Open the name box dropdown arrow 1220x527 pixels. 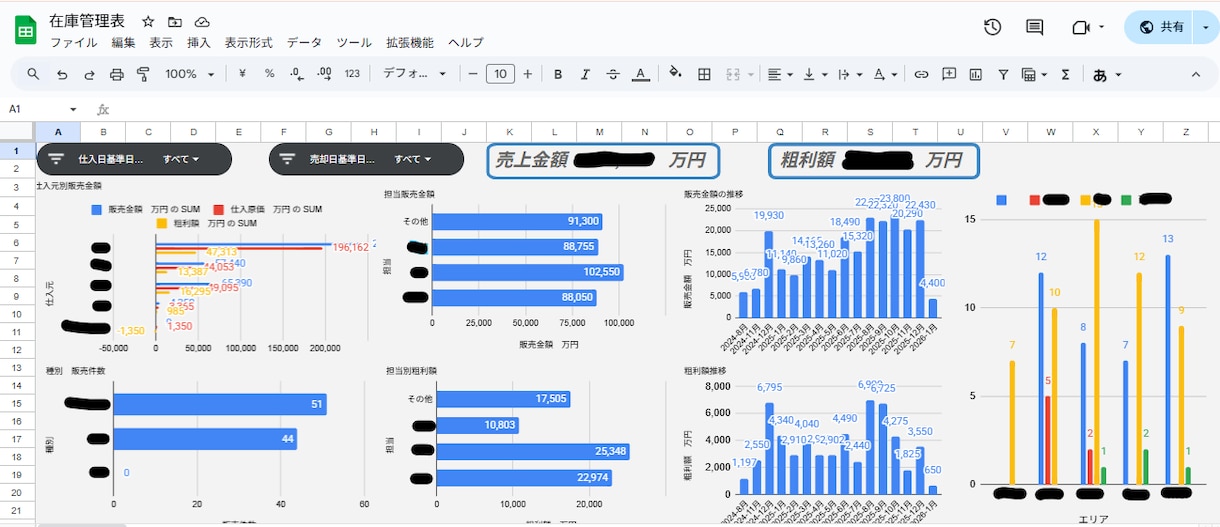73,109
